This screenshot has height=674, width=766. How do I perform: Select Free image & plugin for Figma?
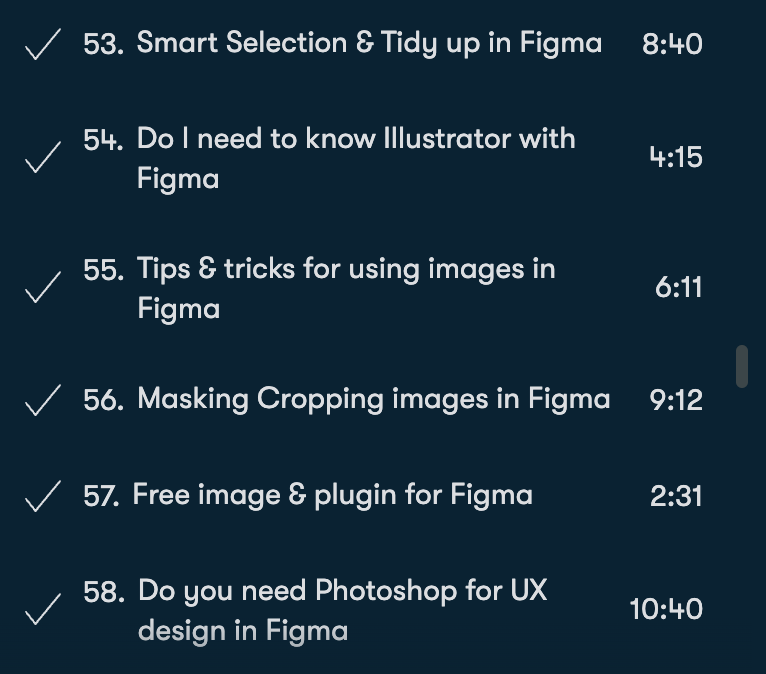pos(332,495)
